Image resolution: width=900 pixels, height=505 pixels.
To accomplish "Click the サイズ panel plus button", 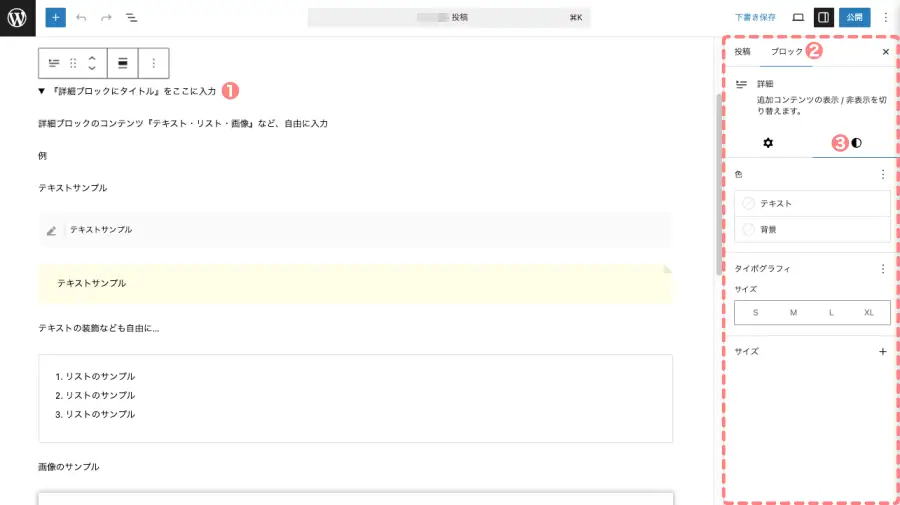I will point(882,352).
